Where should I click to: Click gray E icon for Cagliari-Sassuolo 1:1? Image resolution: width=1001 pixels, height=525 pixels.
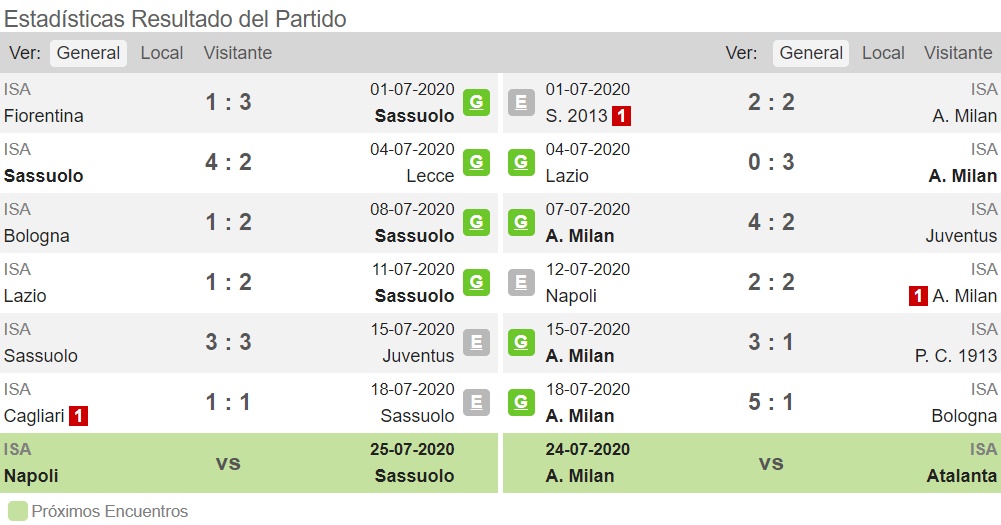coord(476,402)
